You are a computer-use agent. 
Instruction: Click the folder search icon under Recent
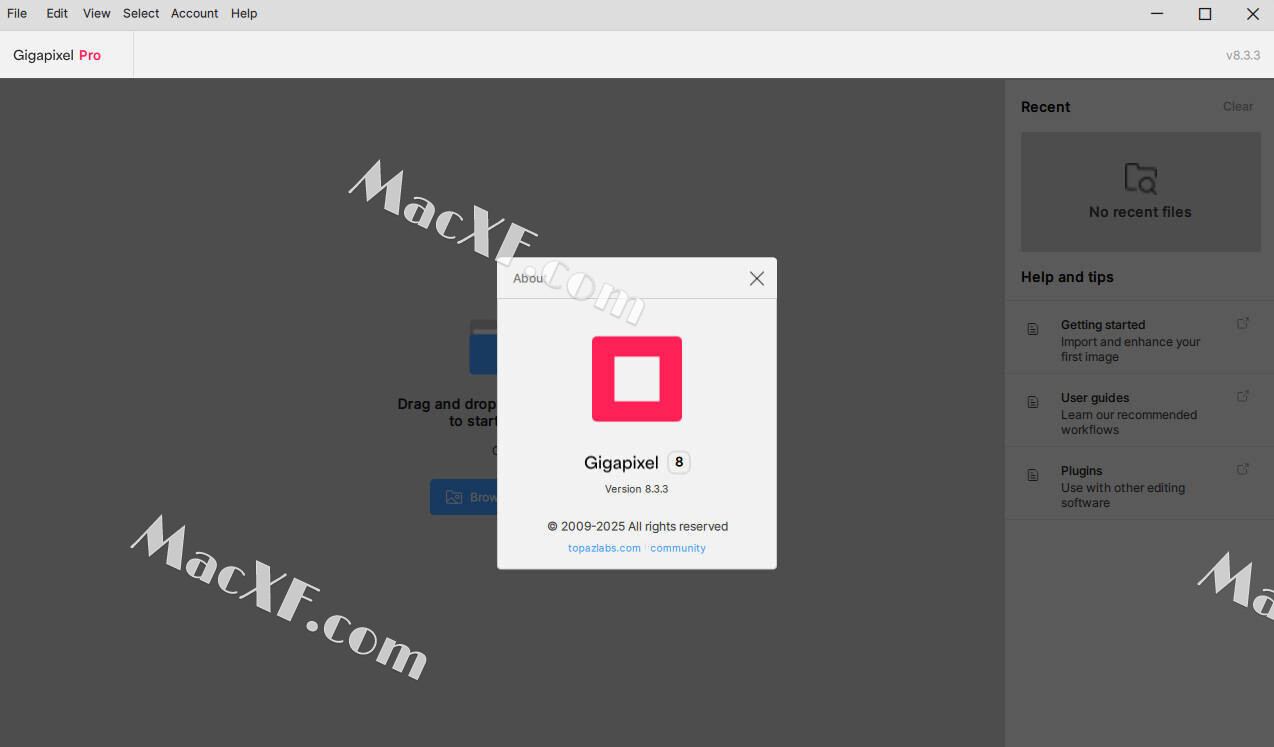[1140, 178]
